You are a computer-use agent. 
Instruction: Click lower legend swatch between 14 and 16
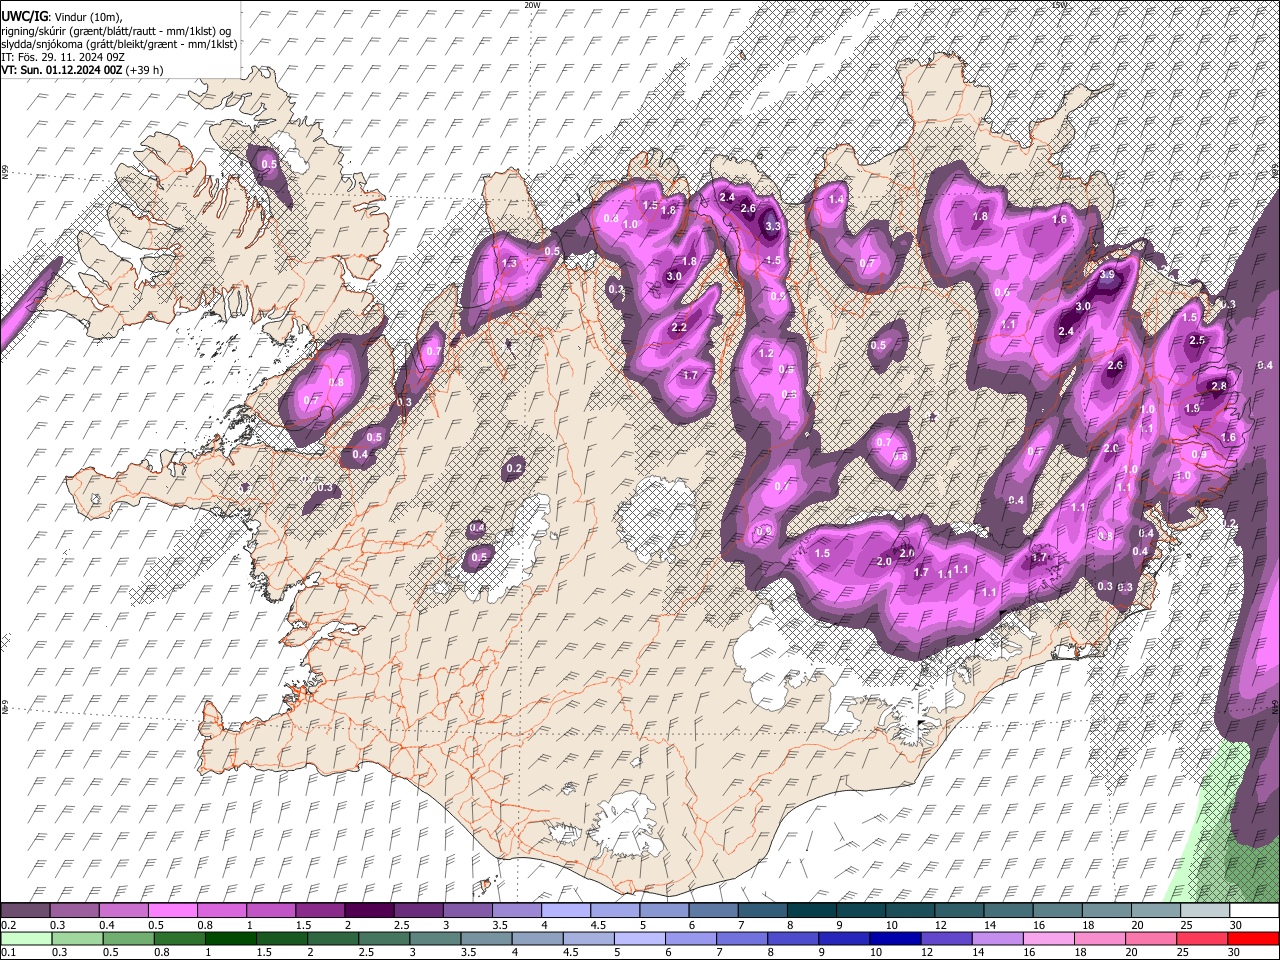(996, 938)
